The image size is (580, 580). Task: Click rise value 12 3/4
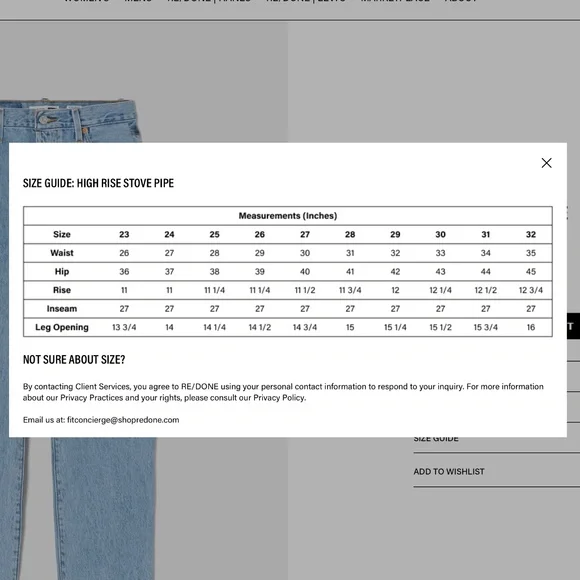pos(531,290)
